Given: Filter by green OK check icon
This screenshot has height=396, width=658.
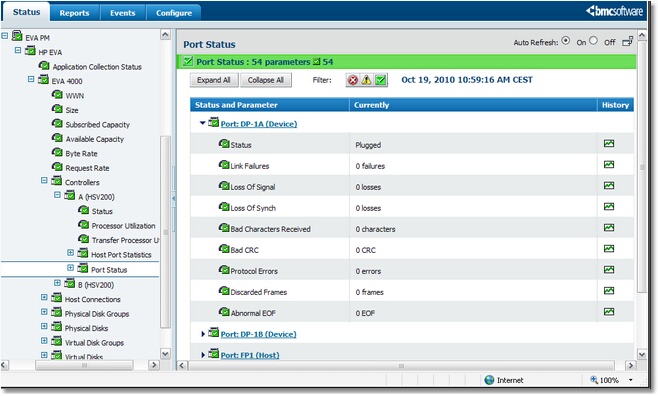Looking at the screenshot, I should (380, 80).
